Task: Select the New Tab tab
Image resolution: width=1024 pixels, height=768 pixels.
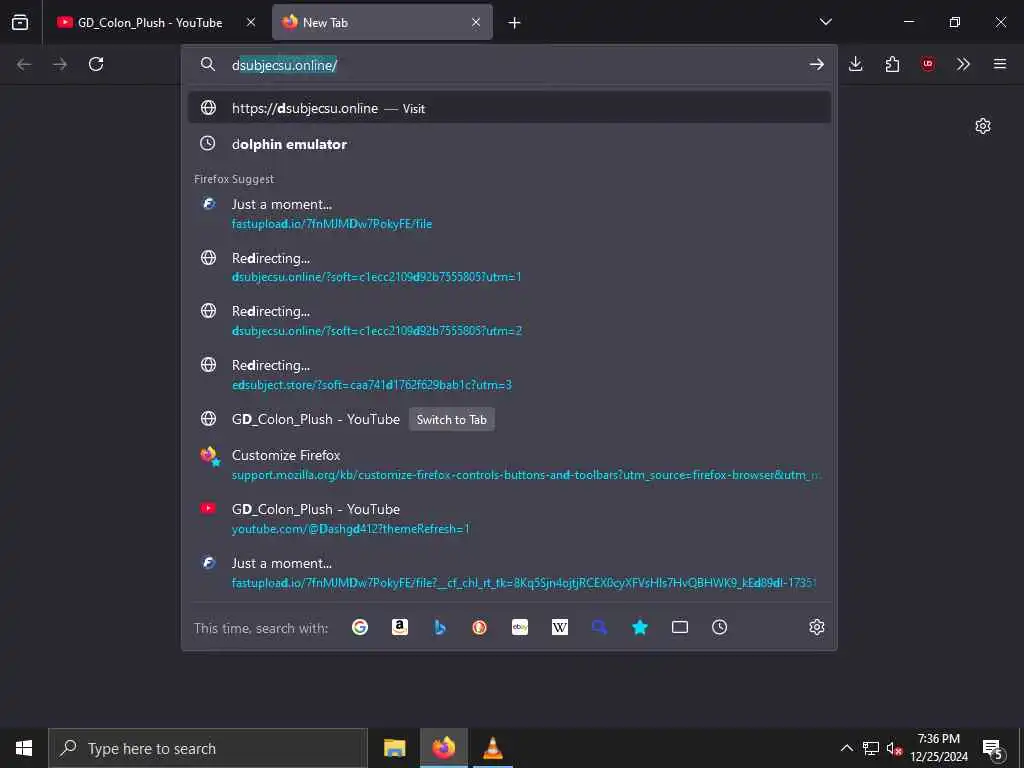Action: pos(382,22)
